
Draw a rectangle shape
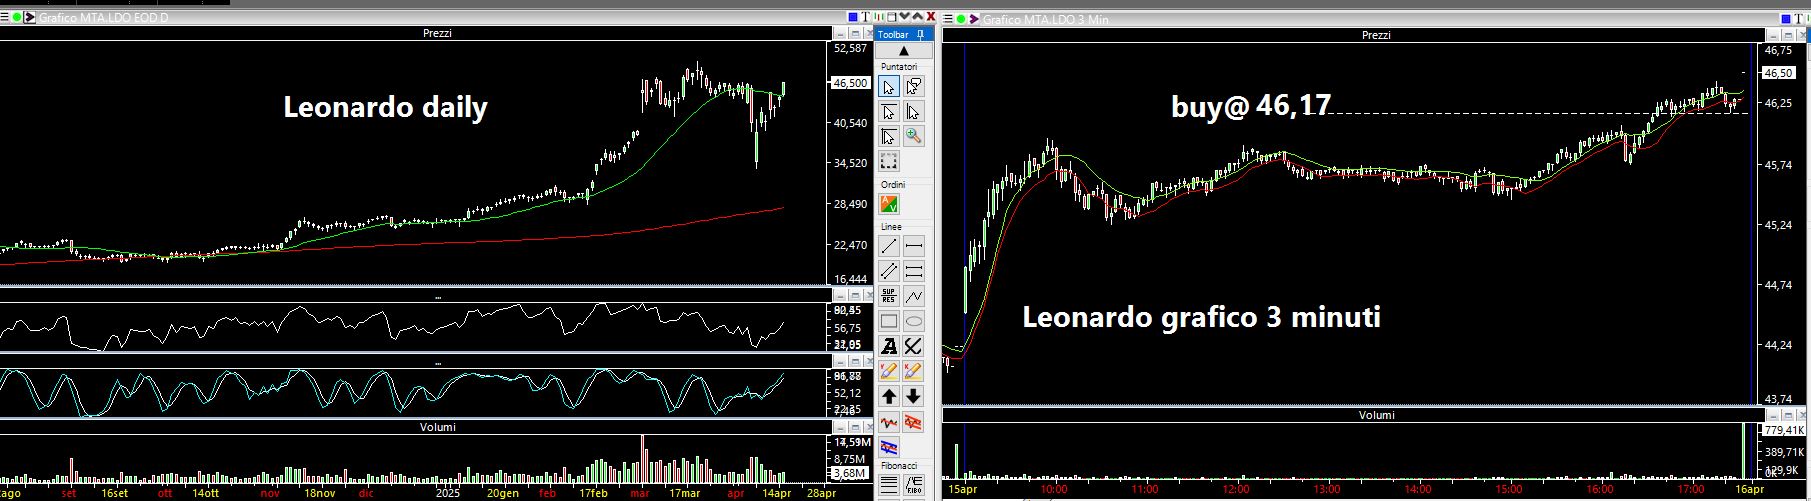point(889,321)
